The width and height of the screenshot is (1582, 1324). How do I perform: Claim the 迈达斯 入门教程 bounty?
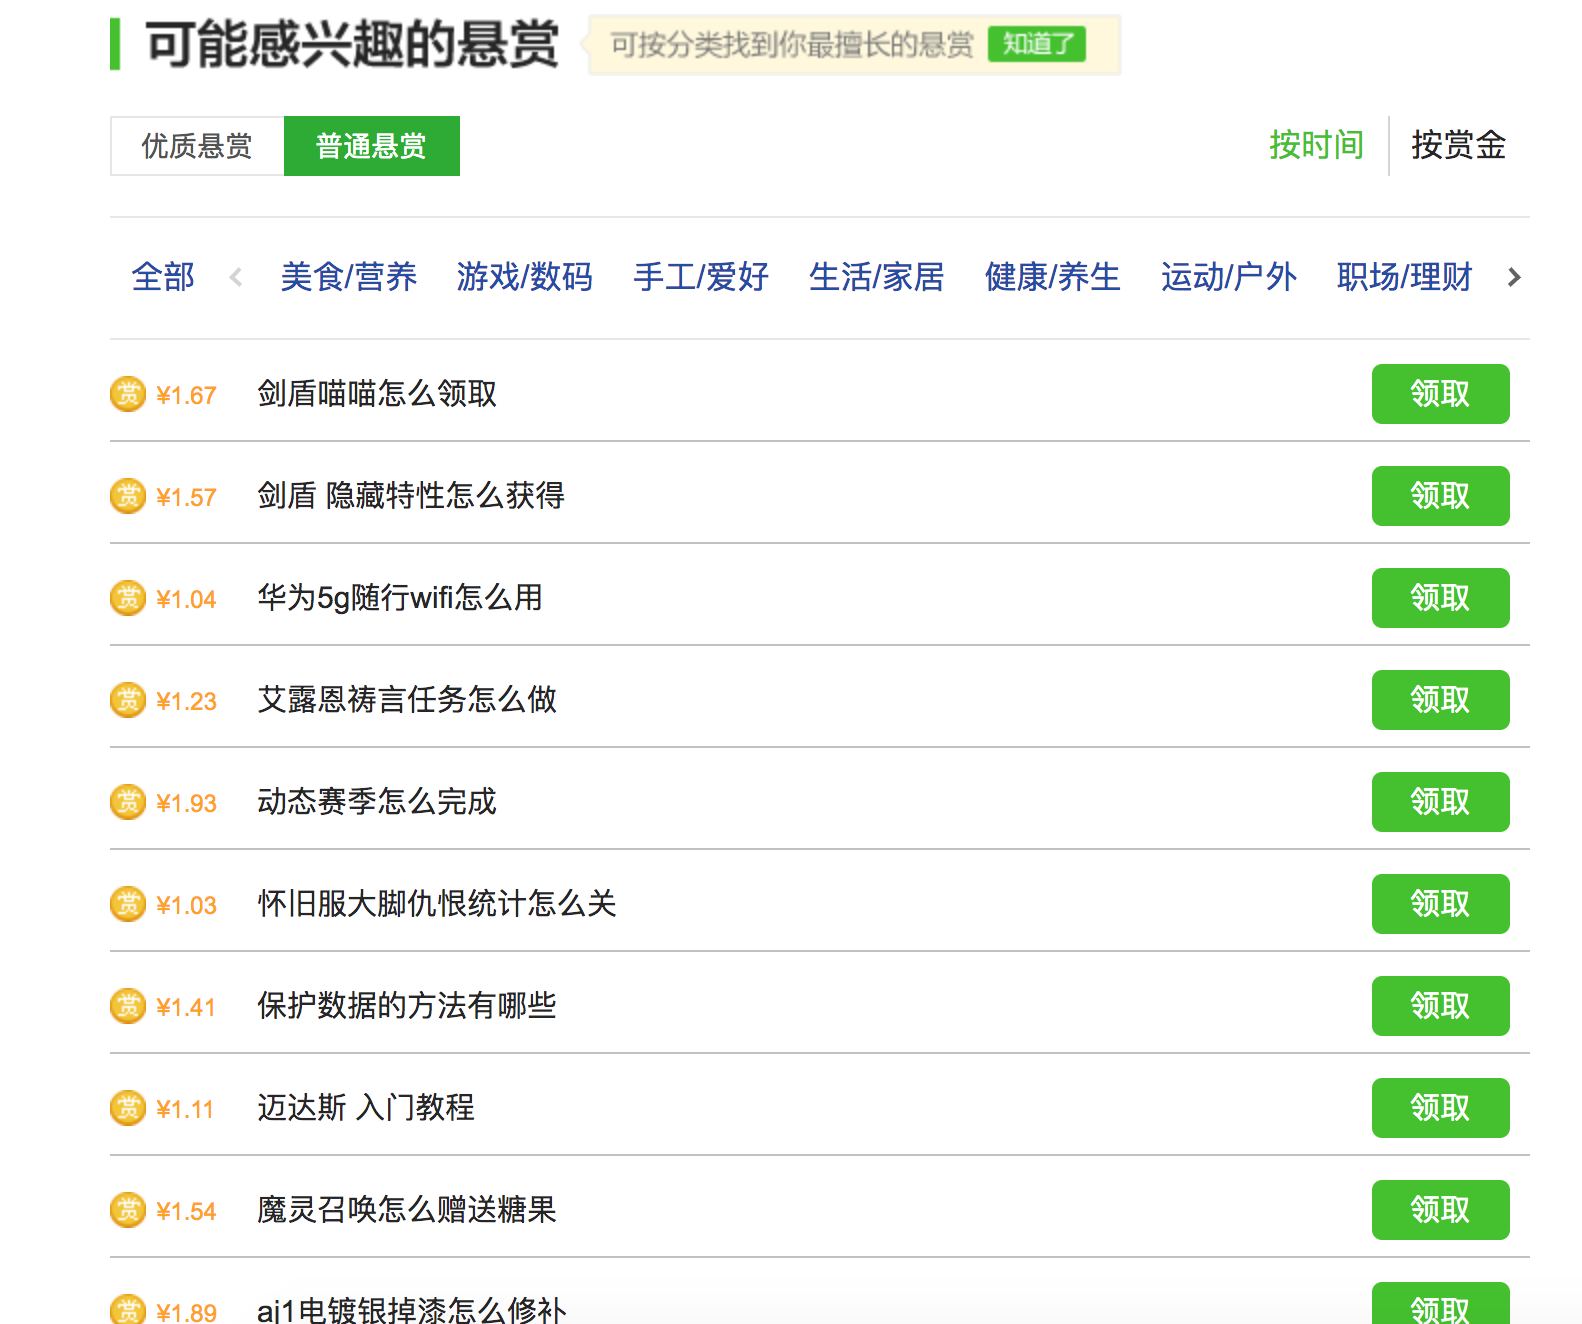coord(1440,1108)
